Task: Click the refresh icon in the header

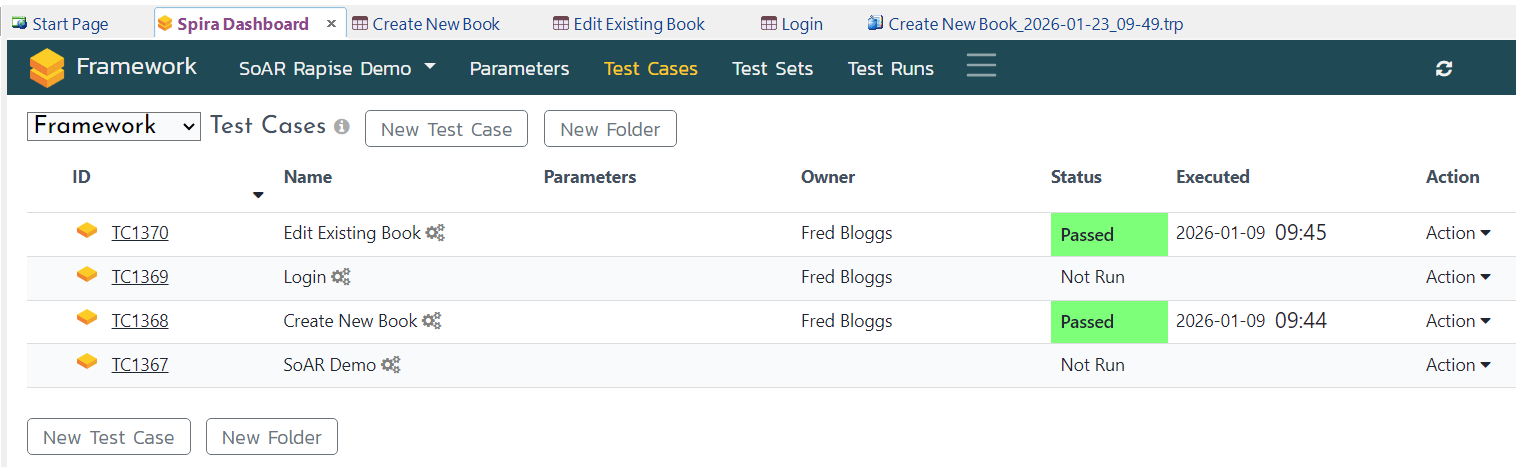Action: (1443, 69)
